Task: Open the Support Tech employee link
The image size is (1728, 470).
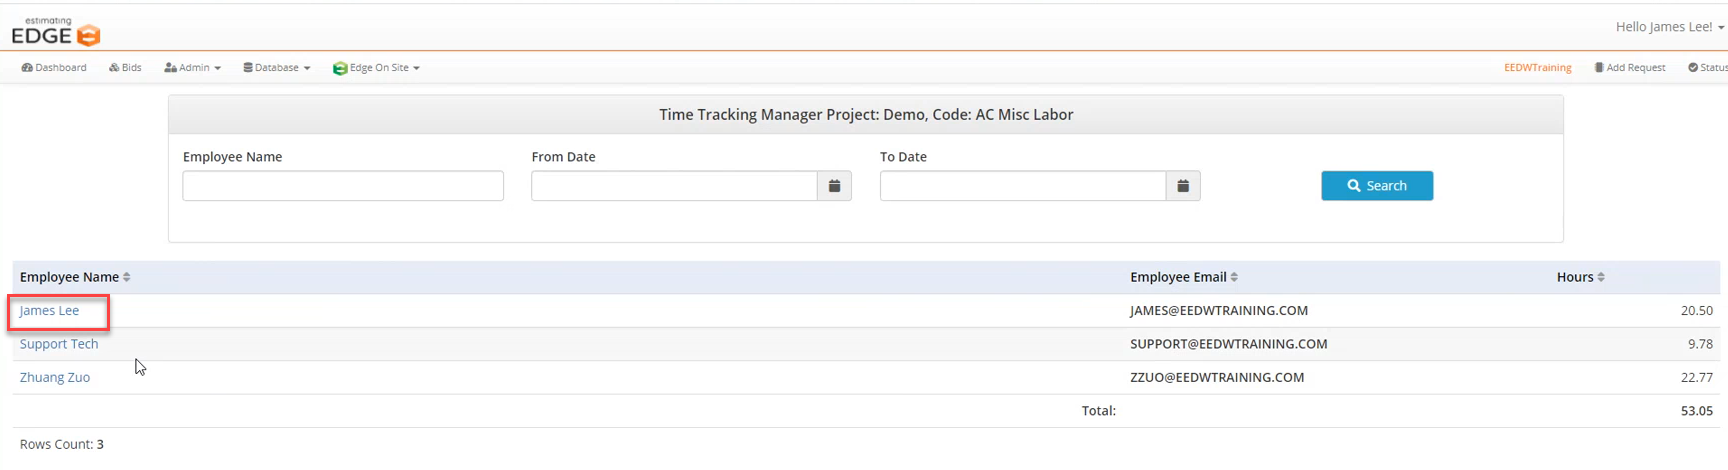Action: [59, 344]
